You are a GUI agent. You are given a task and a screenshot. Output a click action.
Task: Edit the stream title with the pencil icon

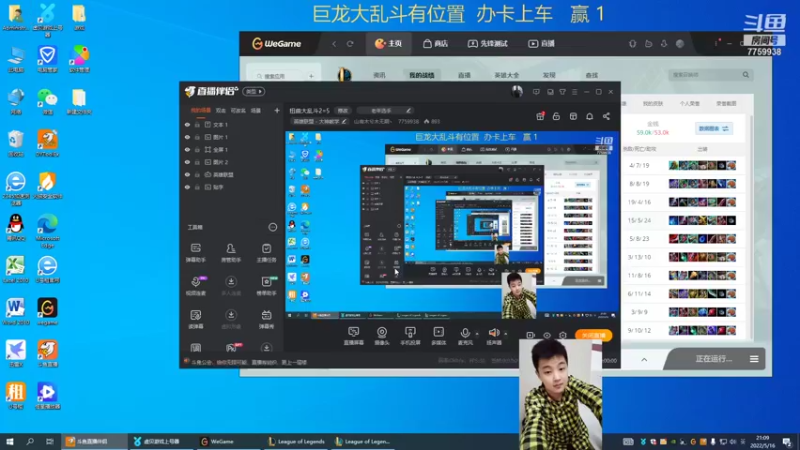click(408, 110)
